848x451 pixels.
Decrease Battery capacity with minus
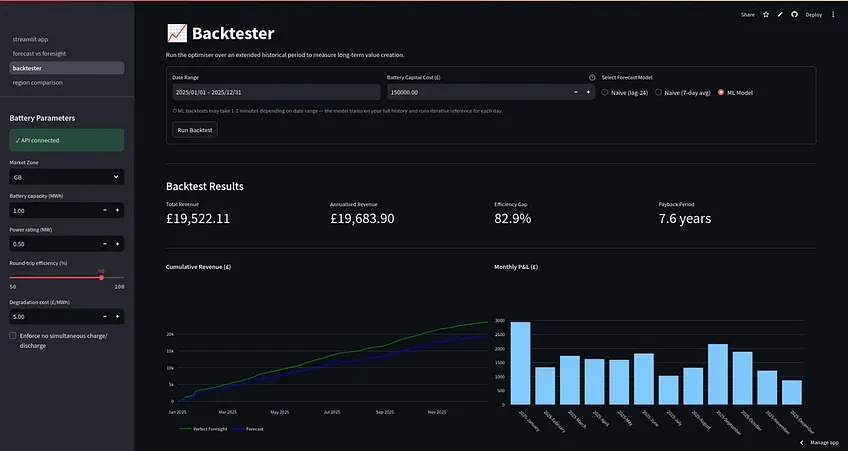pyautogui.click(x=105, y=210)
